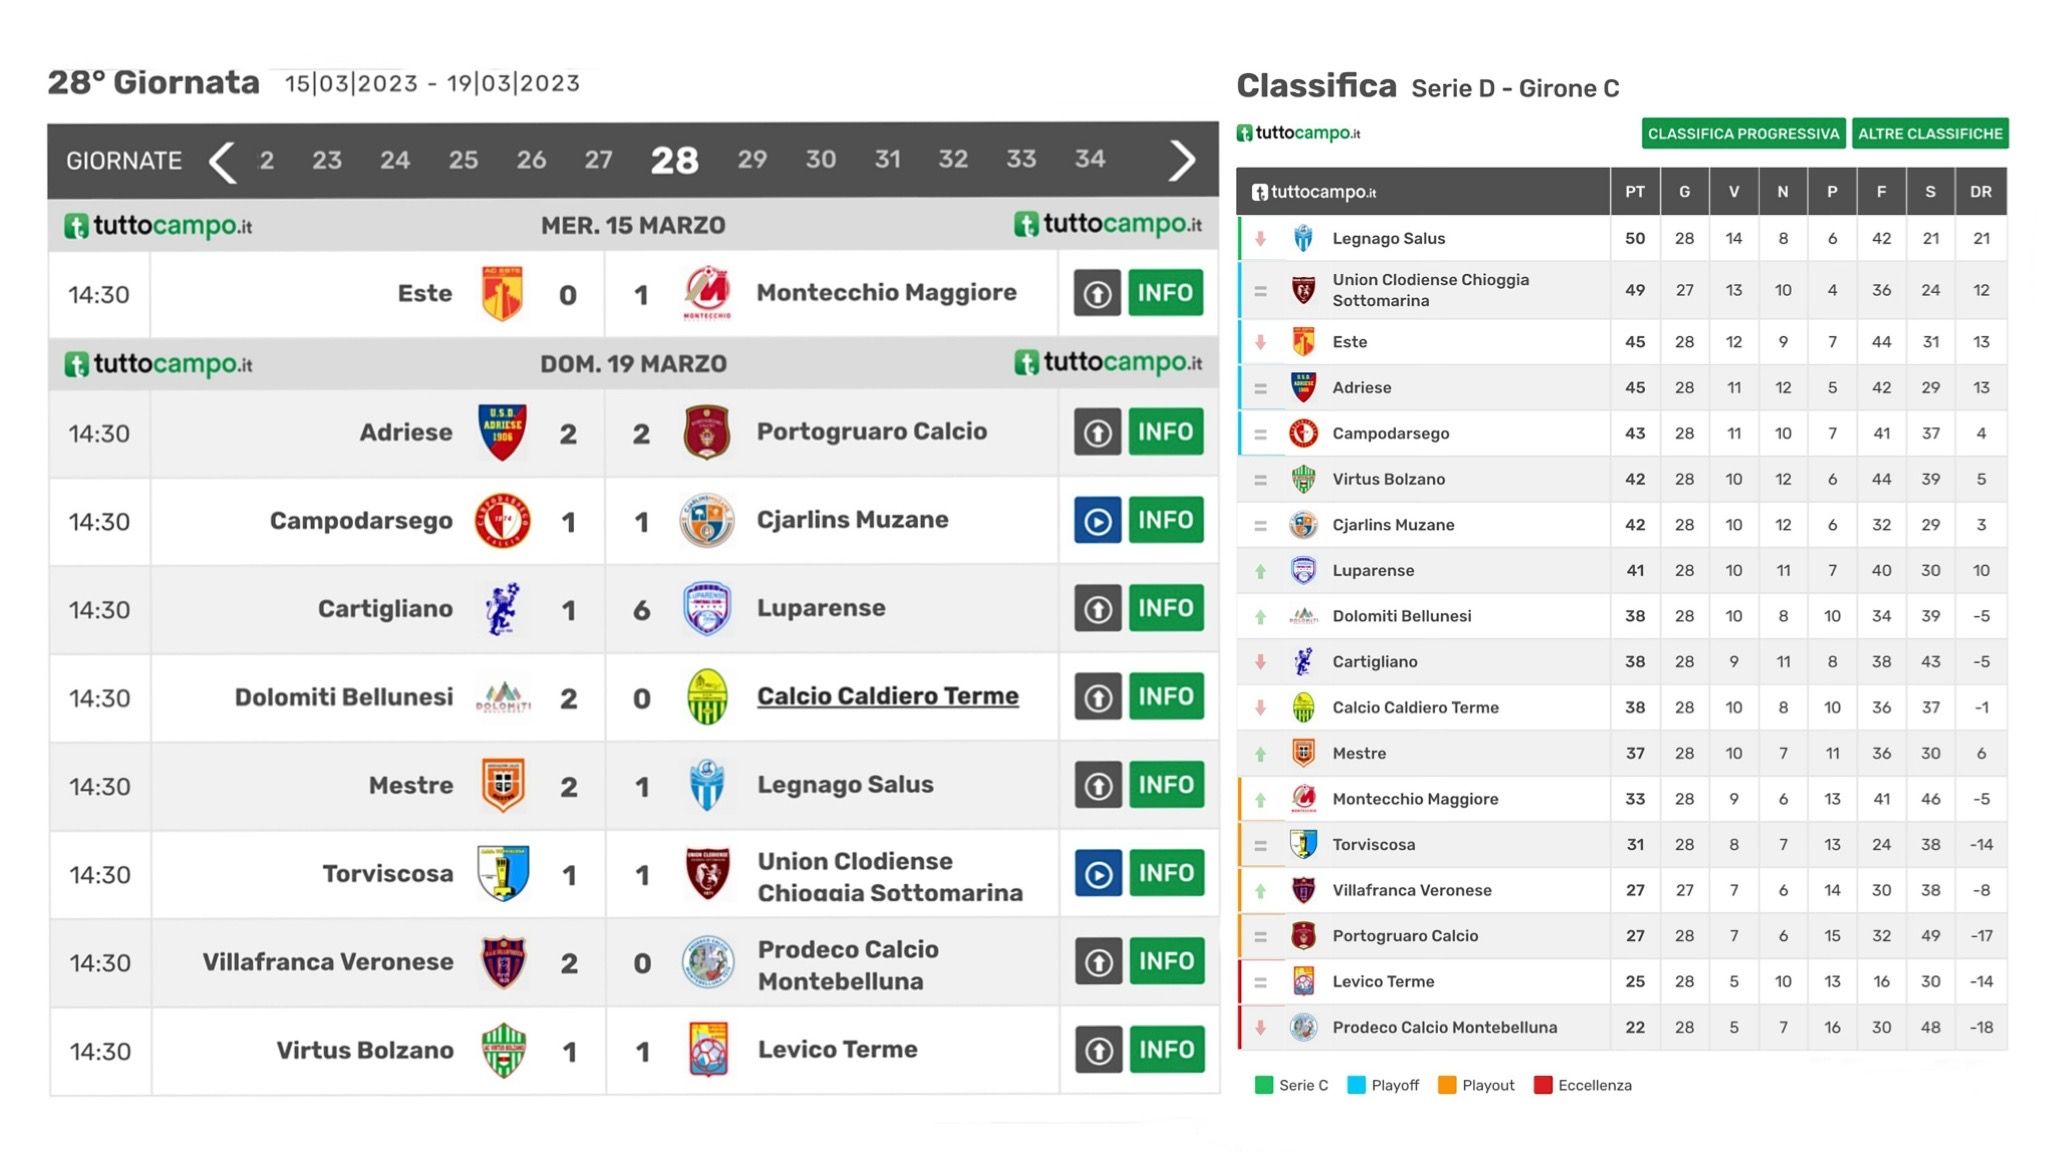Viewport: 2048px width, 1152px height.
Task: Click Legnago Salus crest in standings
Action: coord(1303,238)
